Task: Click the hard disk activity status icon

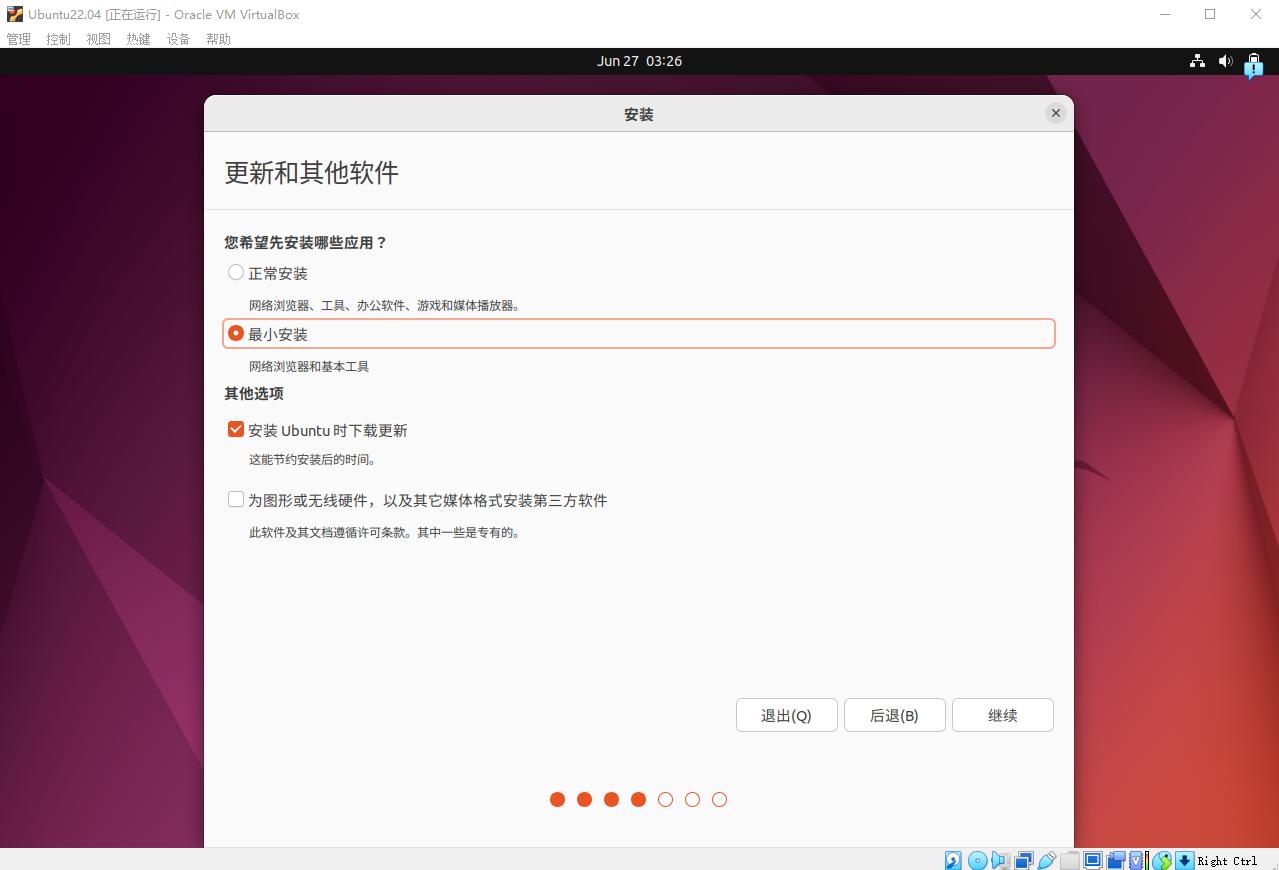Action: [x=953, y=860]
